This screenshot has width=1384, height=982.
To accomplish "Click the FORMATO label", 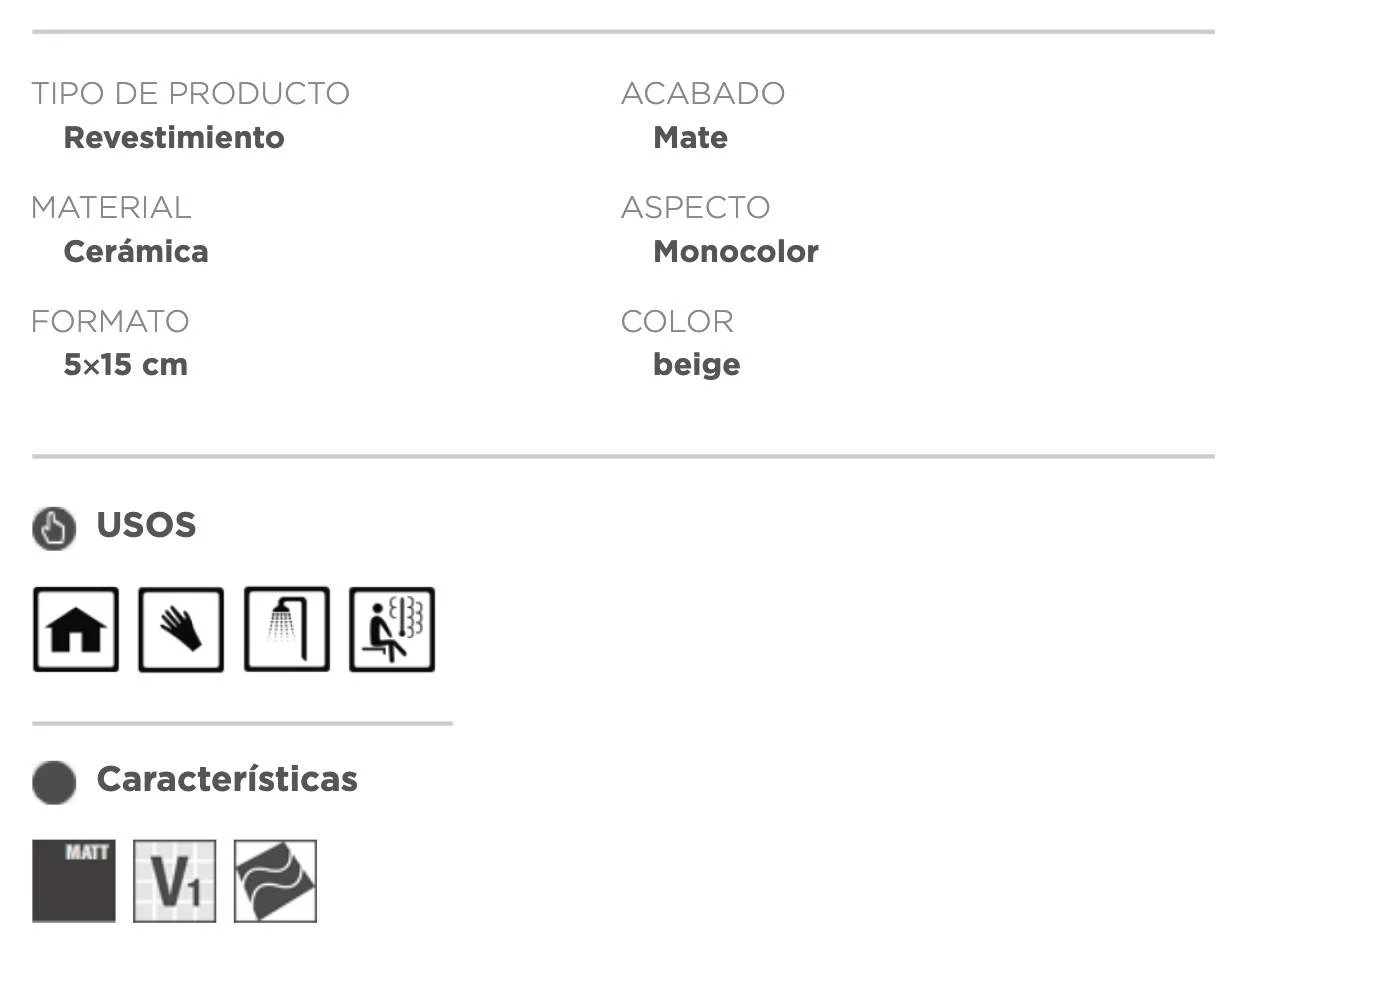I will (110, 321).
